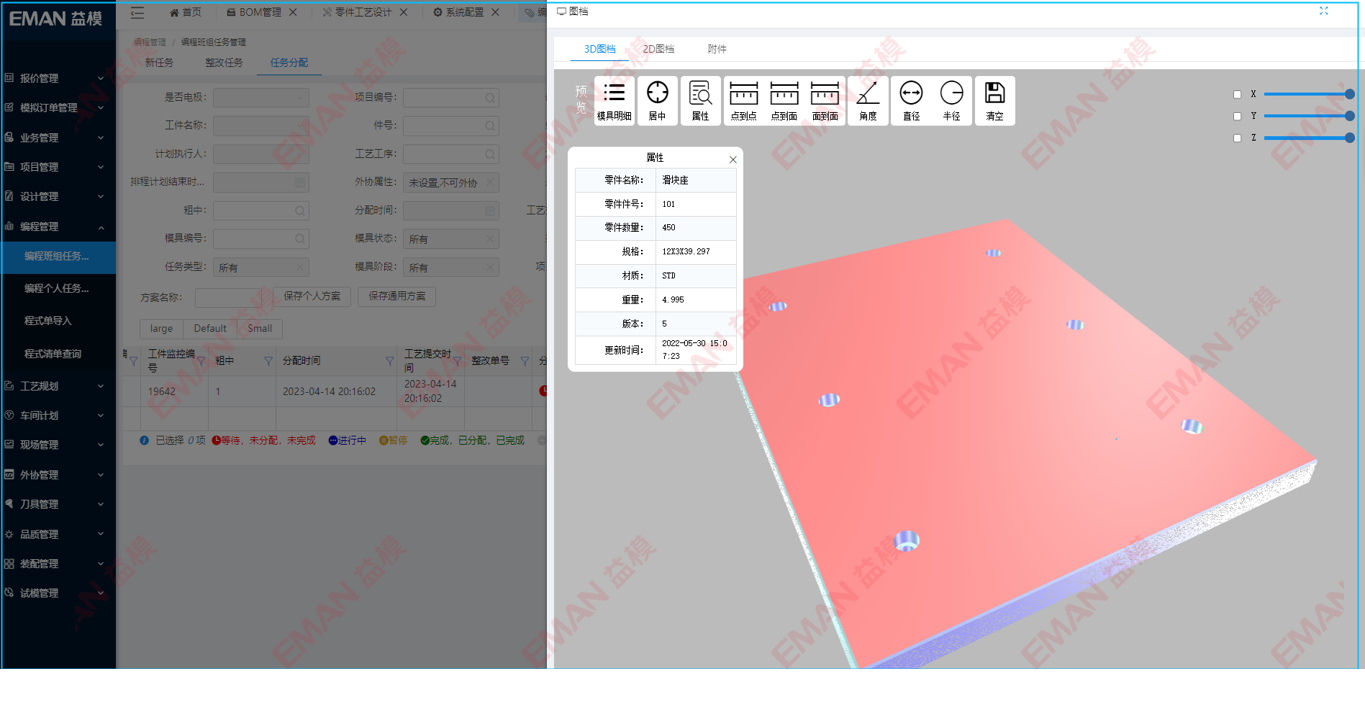Open 编程个人任务 in the sidebar
1365x713 pixels.
coord(58,288)
